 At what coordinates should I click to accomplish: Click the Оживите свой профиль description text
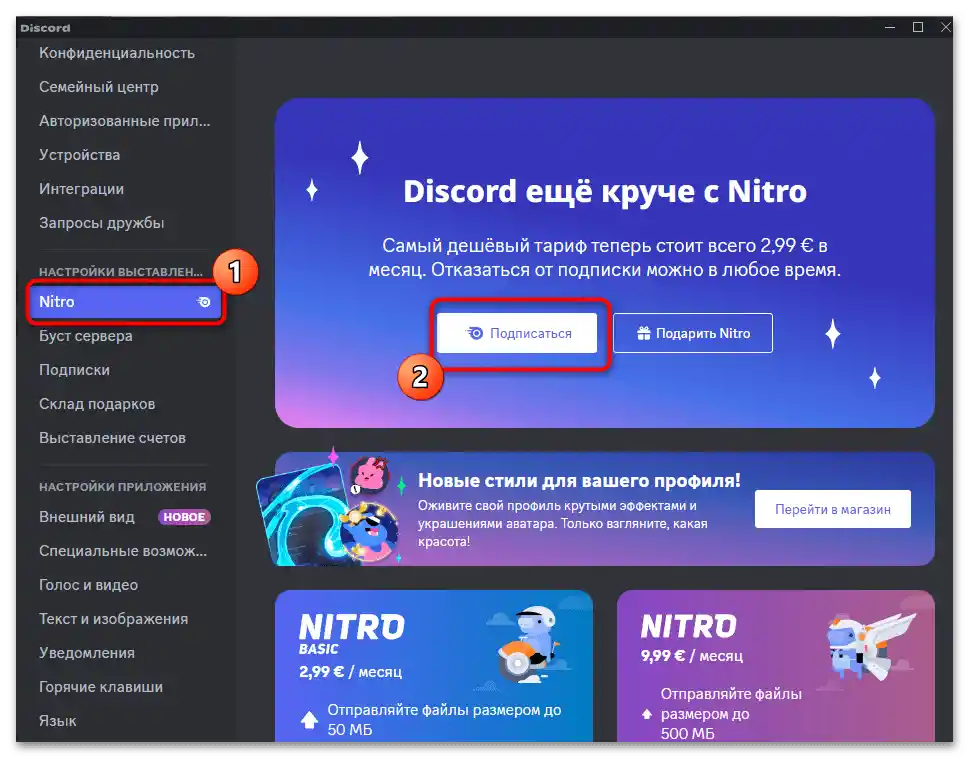pos(562,523)
